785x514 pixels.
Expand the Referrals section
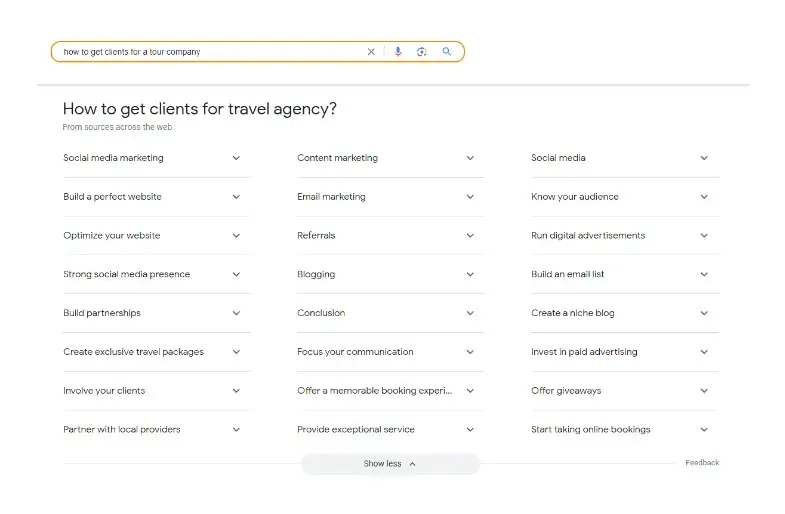click(x=390, y=236)
